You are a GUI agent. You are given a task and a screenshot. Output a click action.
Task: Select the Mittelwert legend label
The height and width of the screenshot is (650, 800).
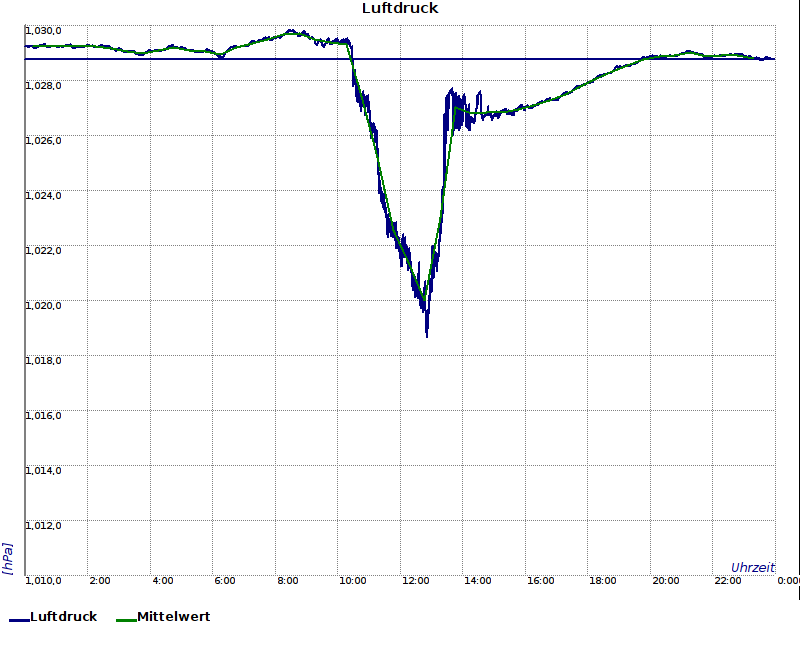click(173, 616)
